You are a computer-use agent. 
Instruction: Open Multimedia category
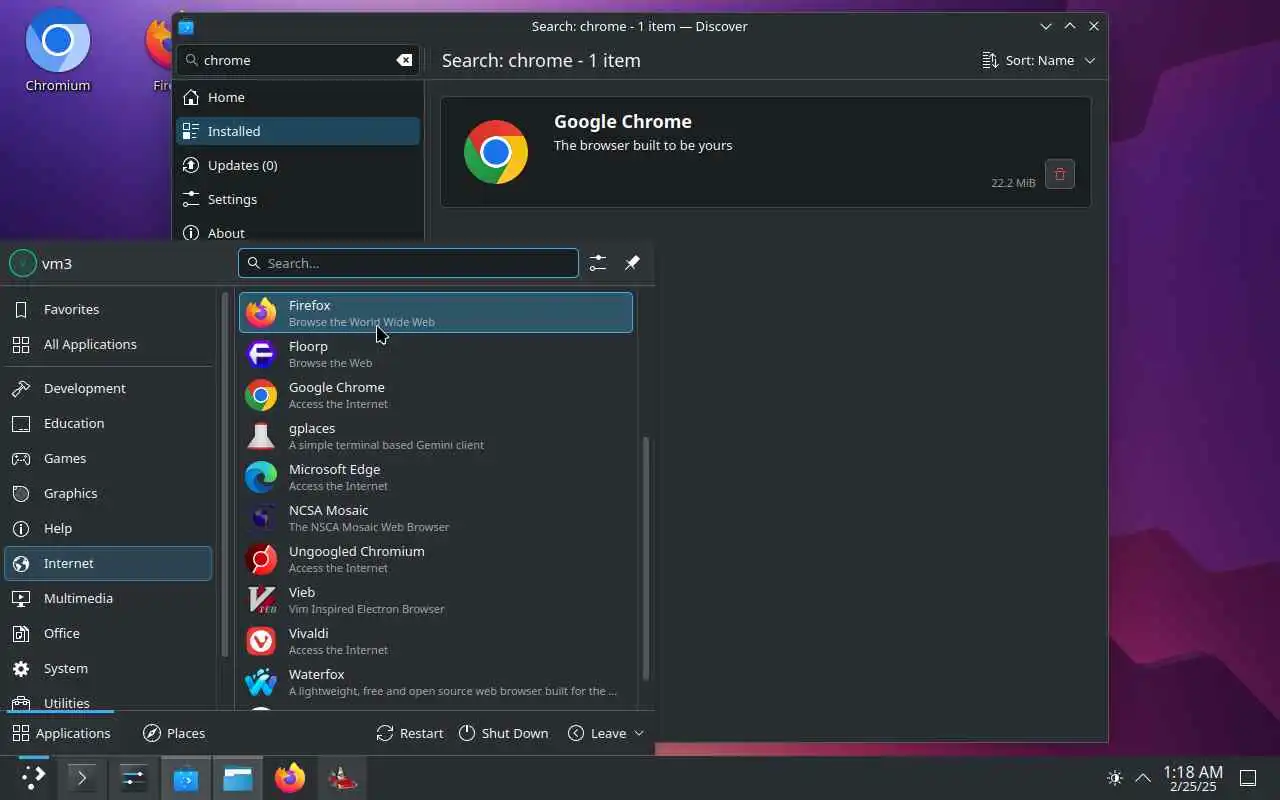coord(108,598)
